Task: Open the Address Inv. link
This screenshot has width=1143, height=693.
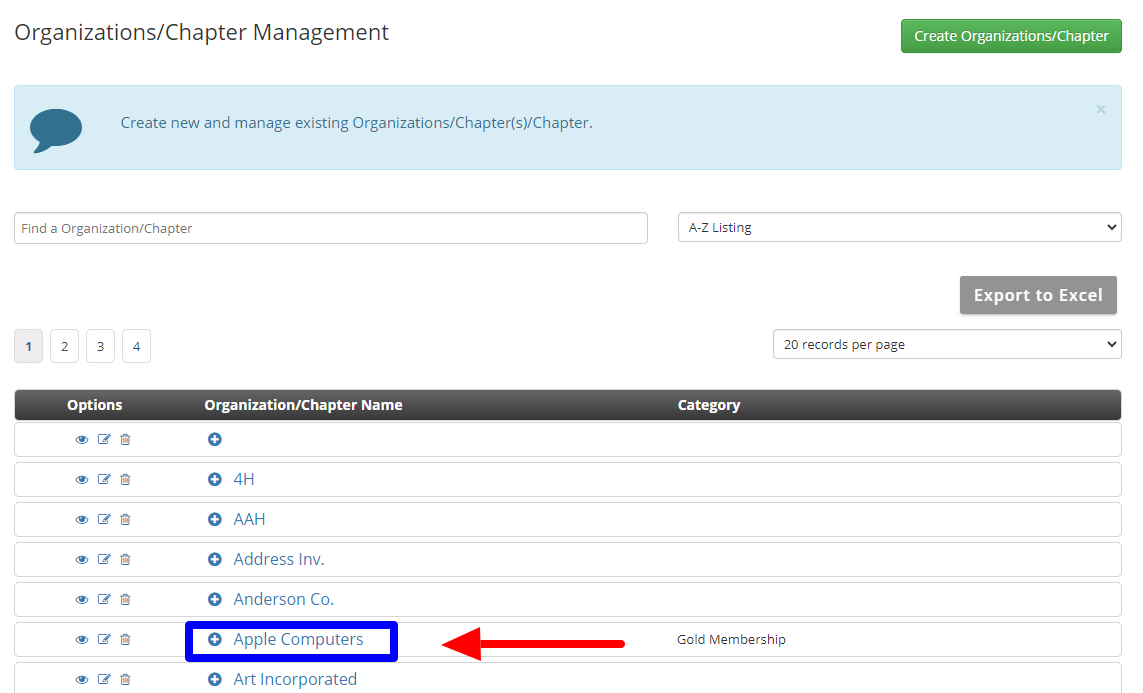Action: (279, 560)
